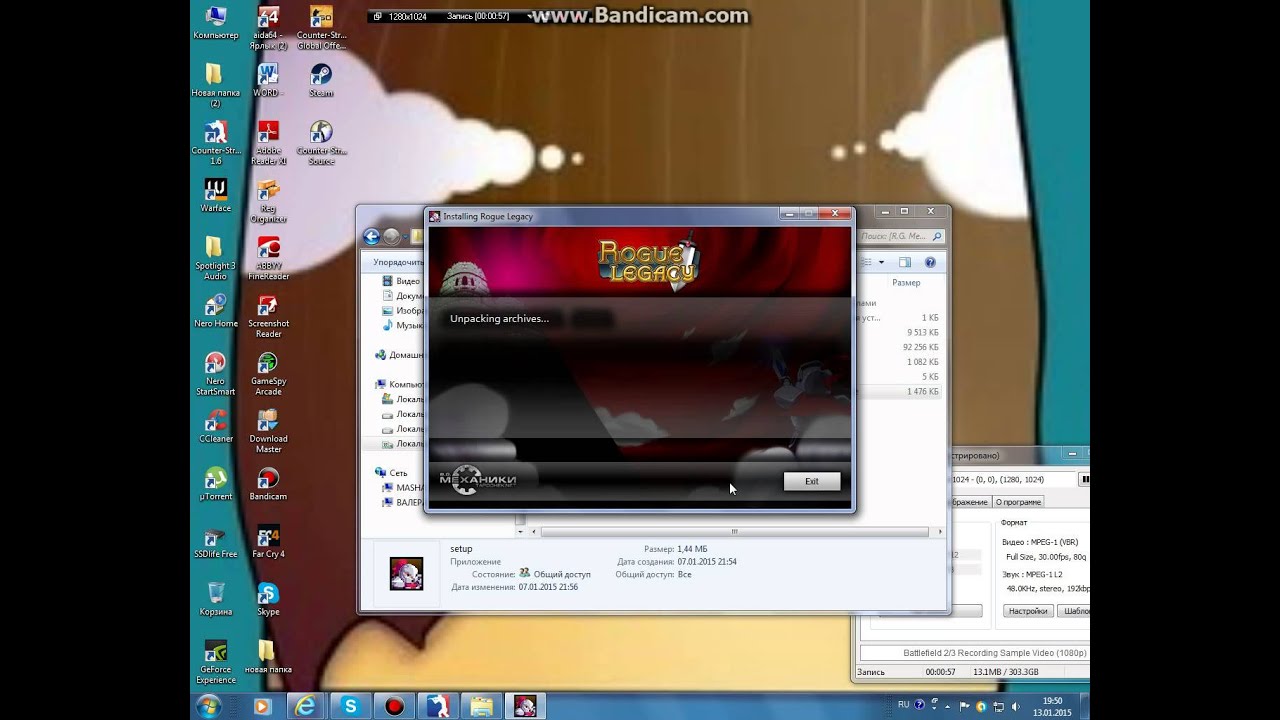This screenshot has height=720, width=1280.
Task: Open aida64 shortcut on desktop
Action: coord(268,27)
